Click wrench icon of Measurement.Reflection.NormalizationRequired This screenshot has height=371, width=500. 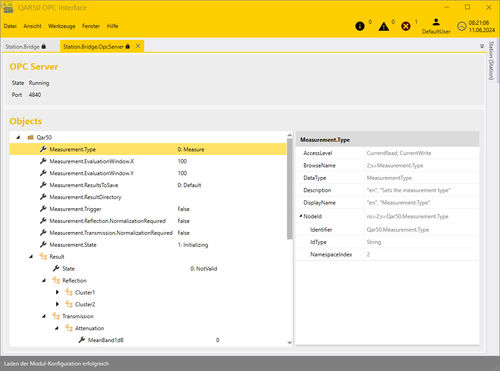[x=43, y=221]
